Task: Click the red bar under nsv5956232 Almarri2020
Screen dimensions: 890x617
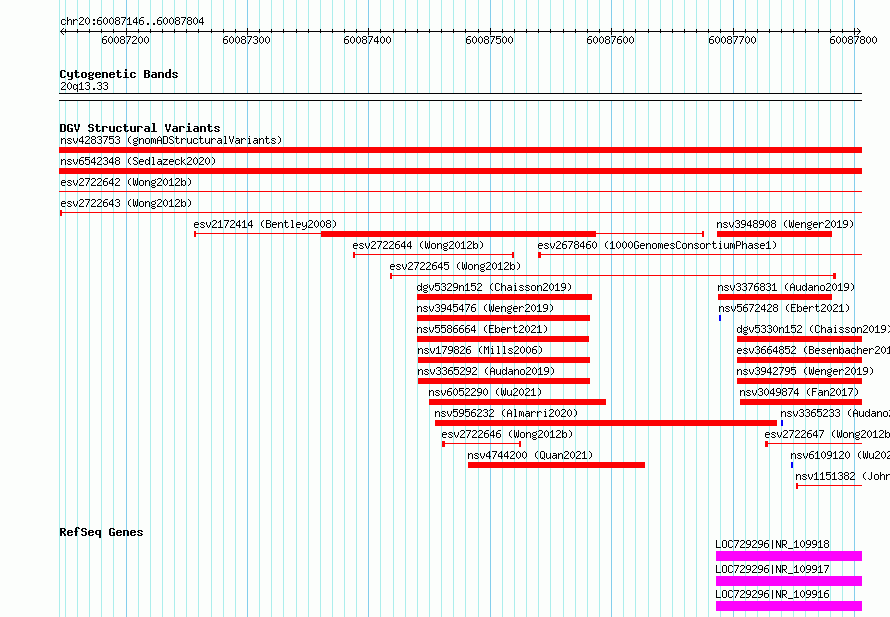Action: point(606,423)
